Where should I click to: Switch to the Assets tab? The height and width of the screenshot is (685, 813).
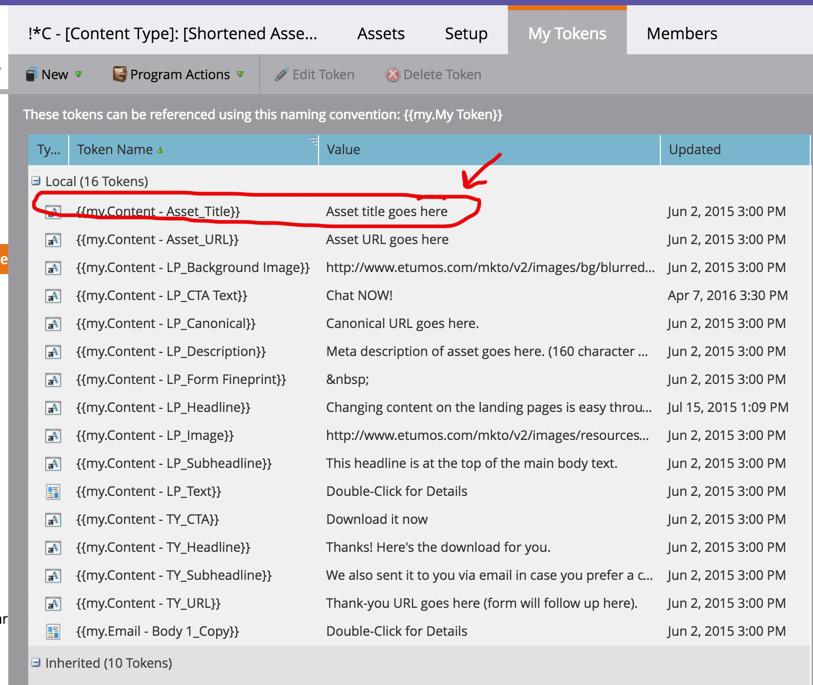(x=381, y=34)
